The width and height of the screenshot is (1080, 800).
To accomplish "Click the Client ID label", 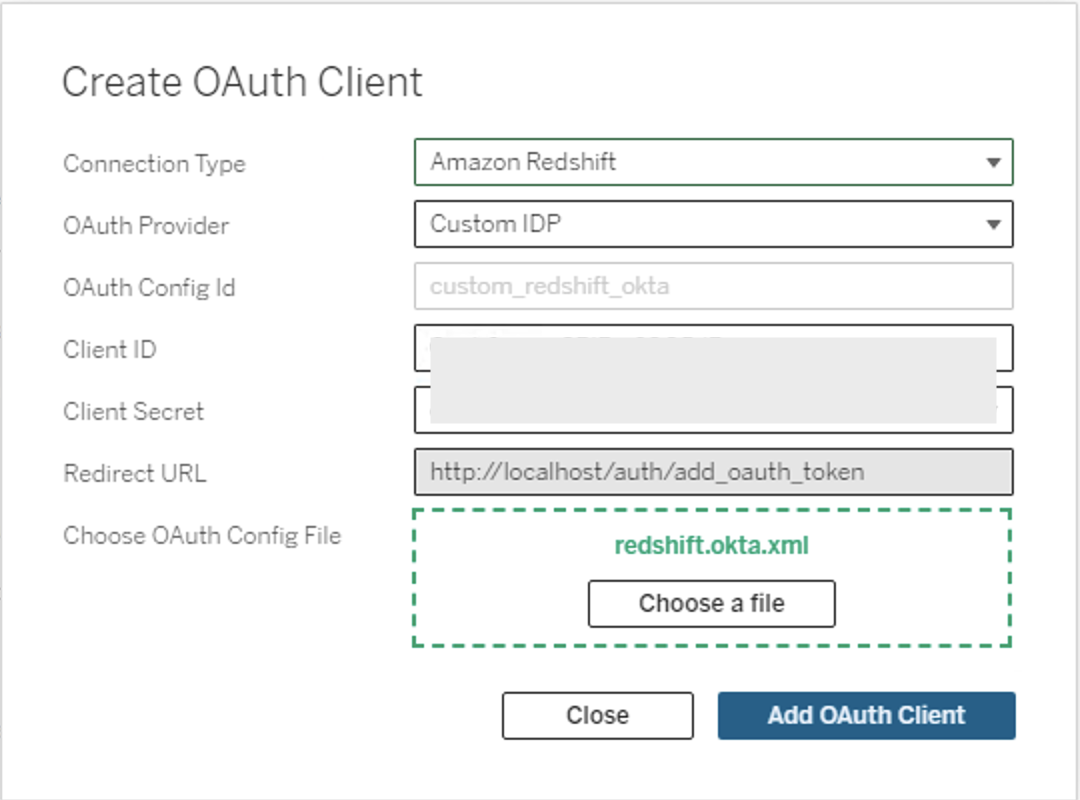I will [x=110, y=349].
